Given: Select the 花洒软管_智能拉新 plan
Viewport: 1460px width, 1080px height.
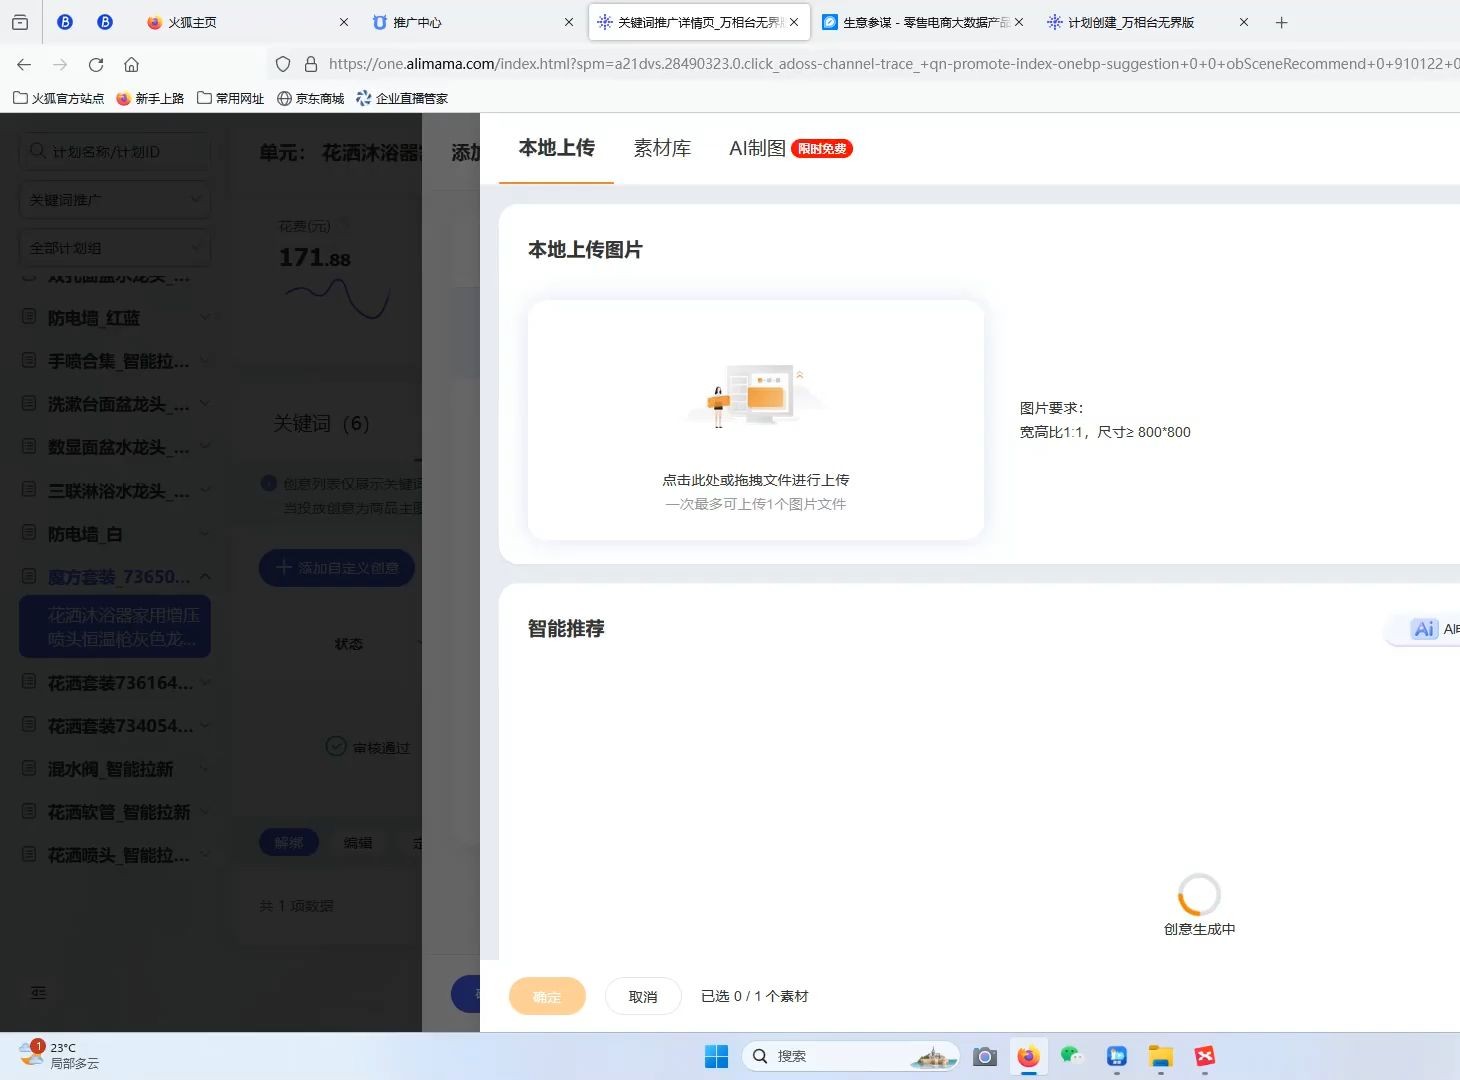Looking at the screenshot, I should tap(119, 812).
